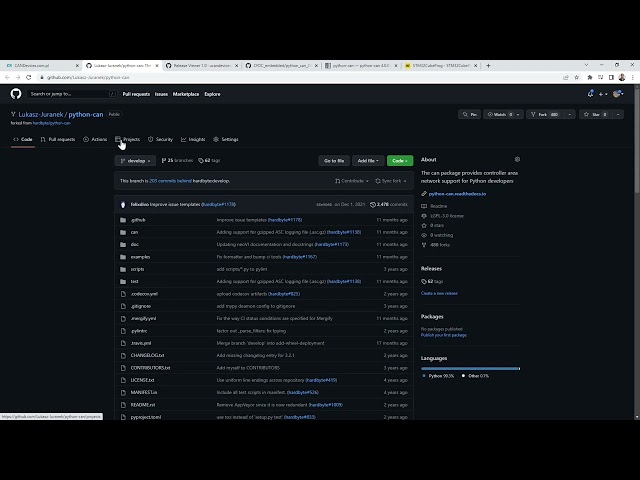This screenshot has width=640, height=480.
Task: Star the repository
Action: (596, 115)
